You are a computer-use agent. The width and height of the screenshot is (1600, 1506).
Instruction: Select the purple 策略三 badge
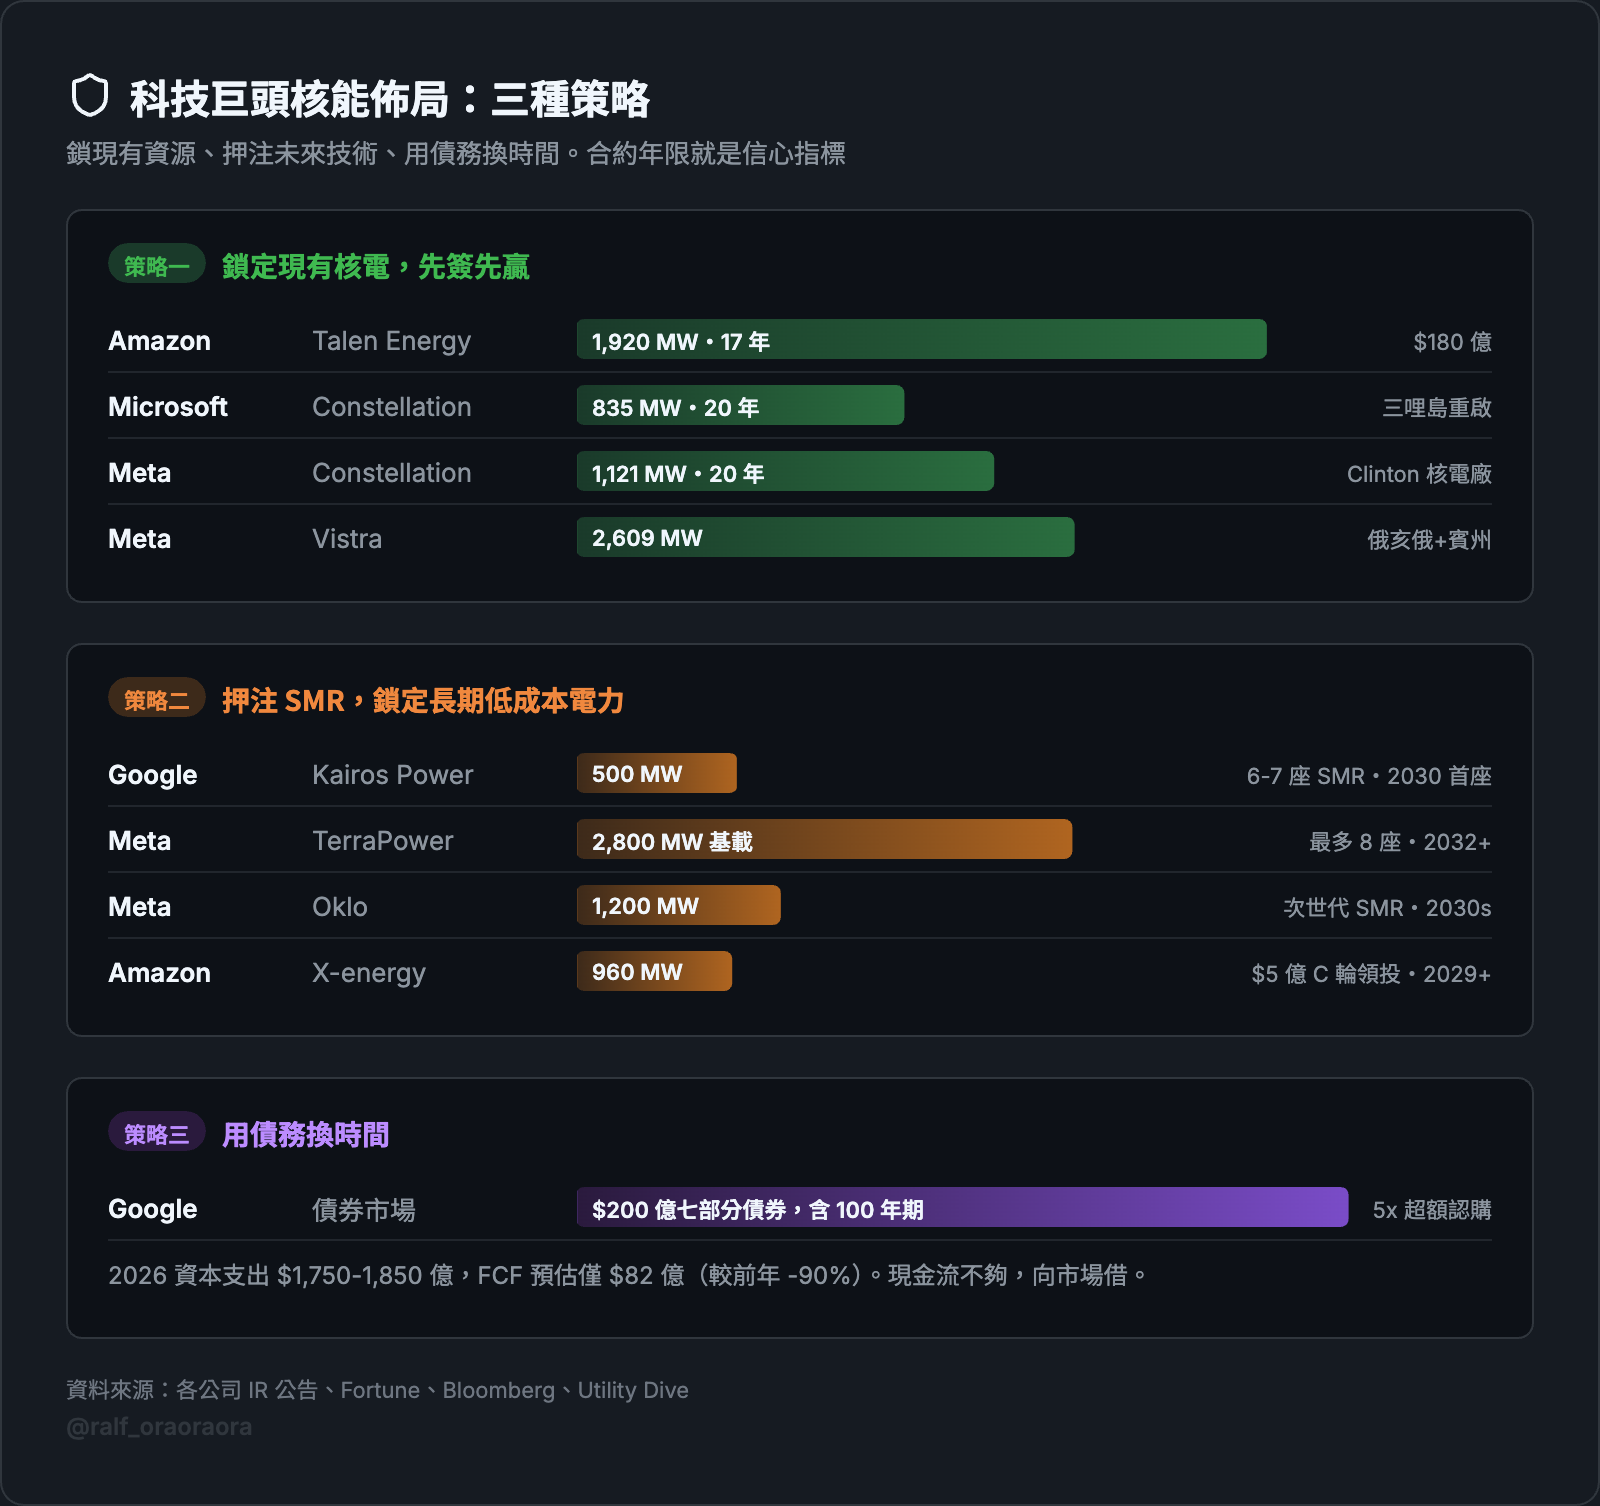[x=157, y=1133]
